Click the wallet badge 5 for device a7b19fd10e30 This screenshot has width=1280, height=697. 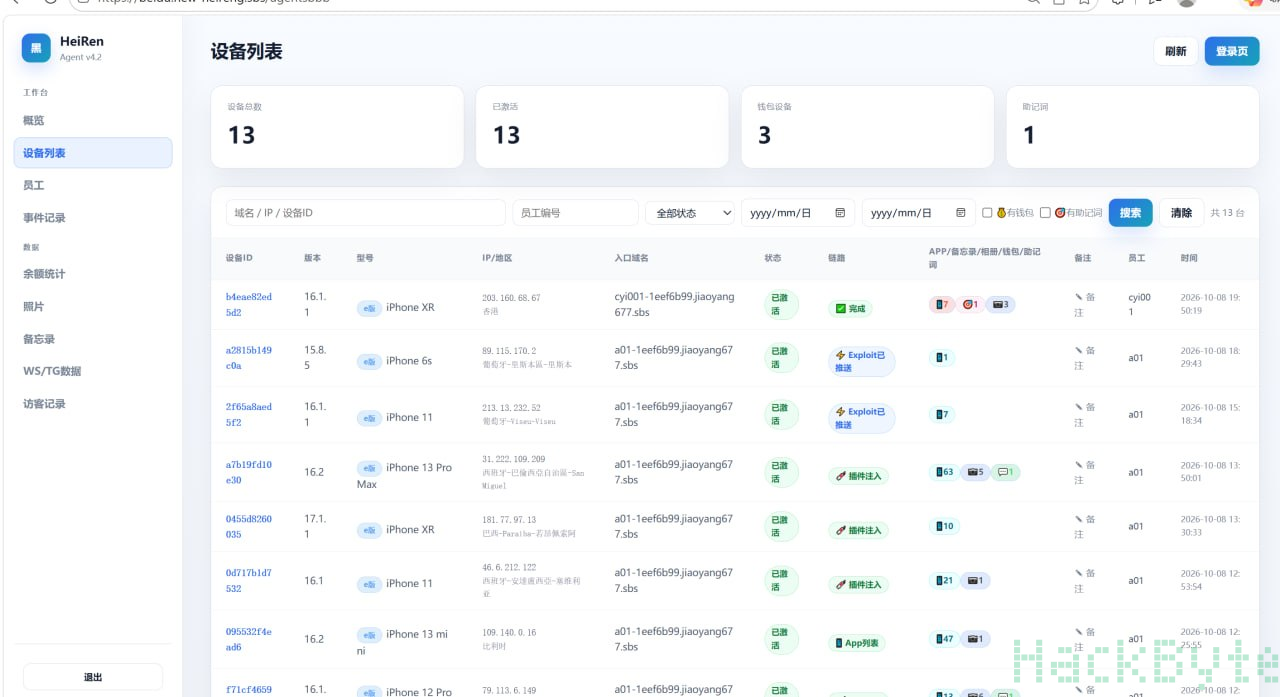click(x=975, y=472)
